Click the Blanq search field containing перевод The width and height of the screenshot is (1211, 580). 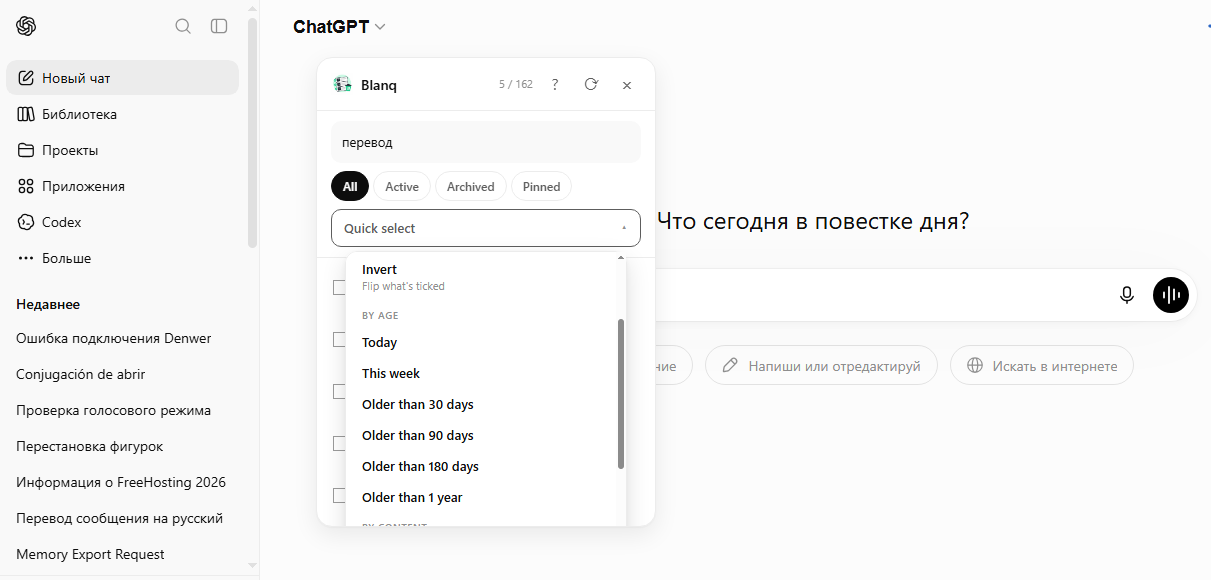486,142
